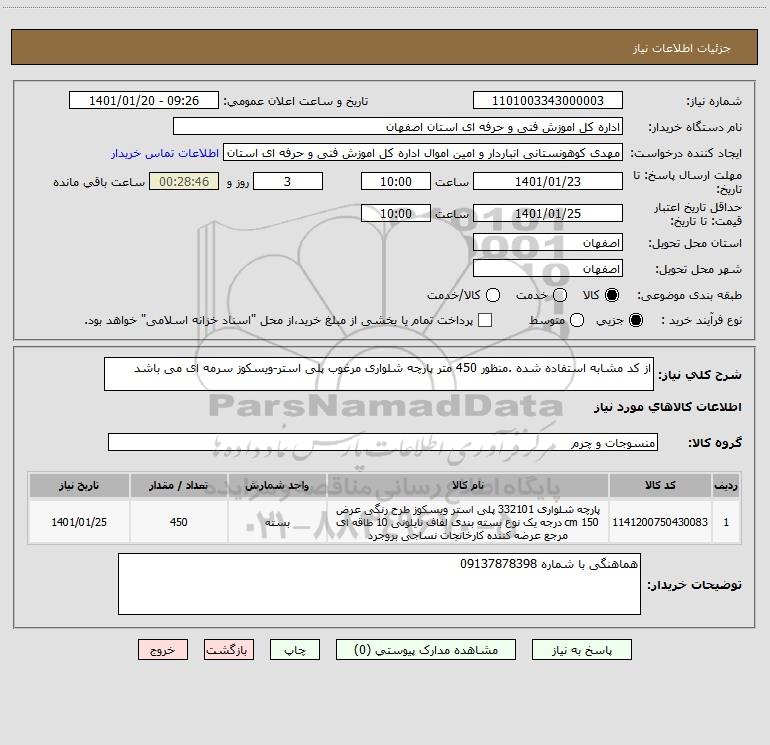The image size is (770, 745).
Task: Click the واحد شمارش column header
Action: (x=277, y=485)
